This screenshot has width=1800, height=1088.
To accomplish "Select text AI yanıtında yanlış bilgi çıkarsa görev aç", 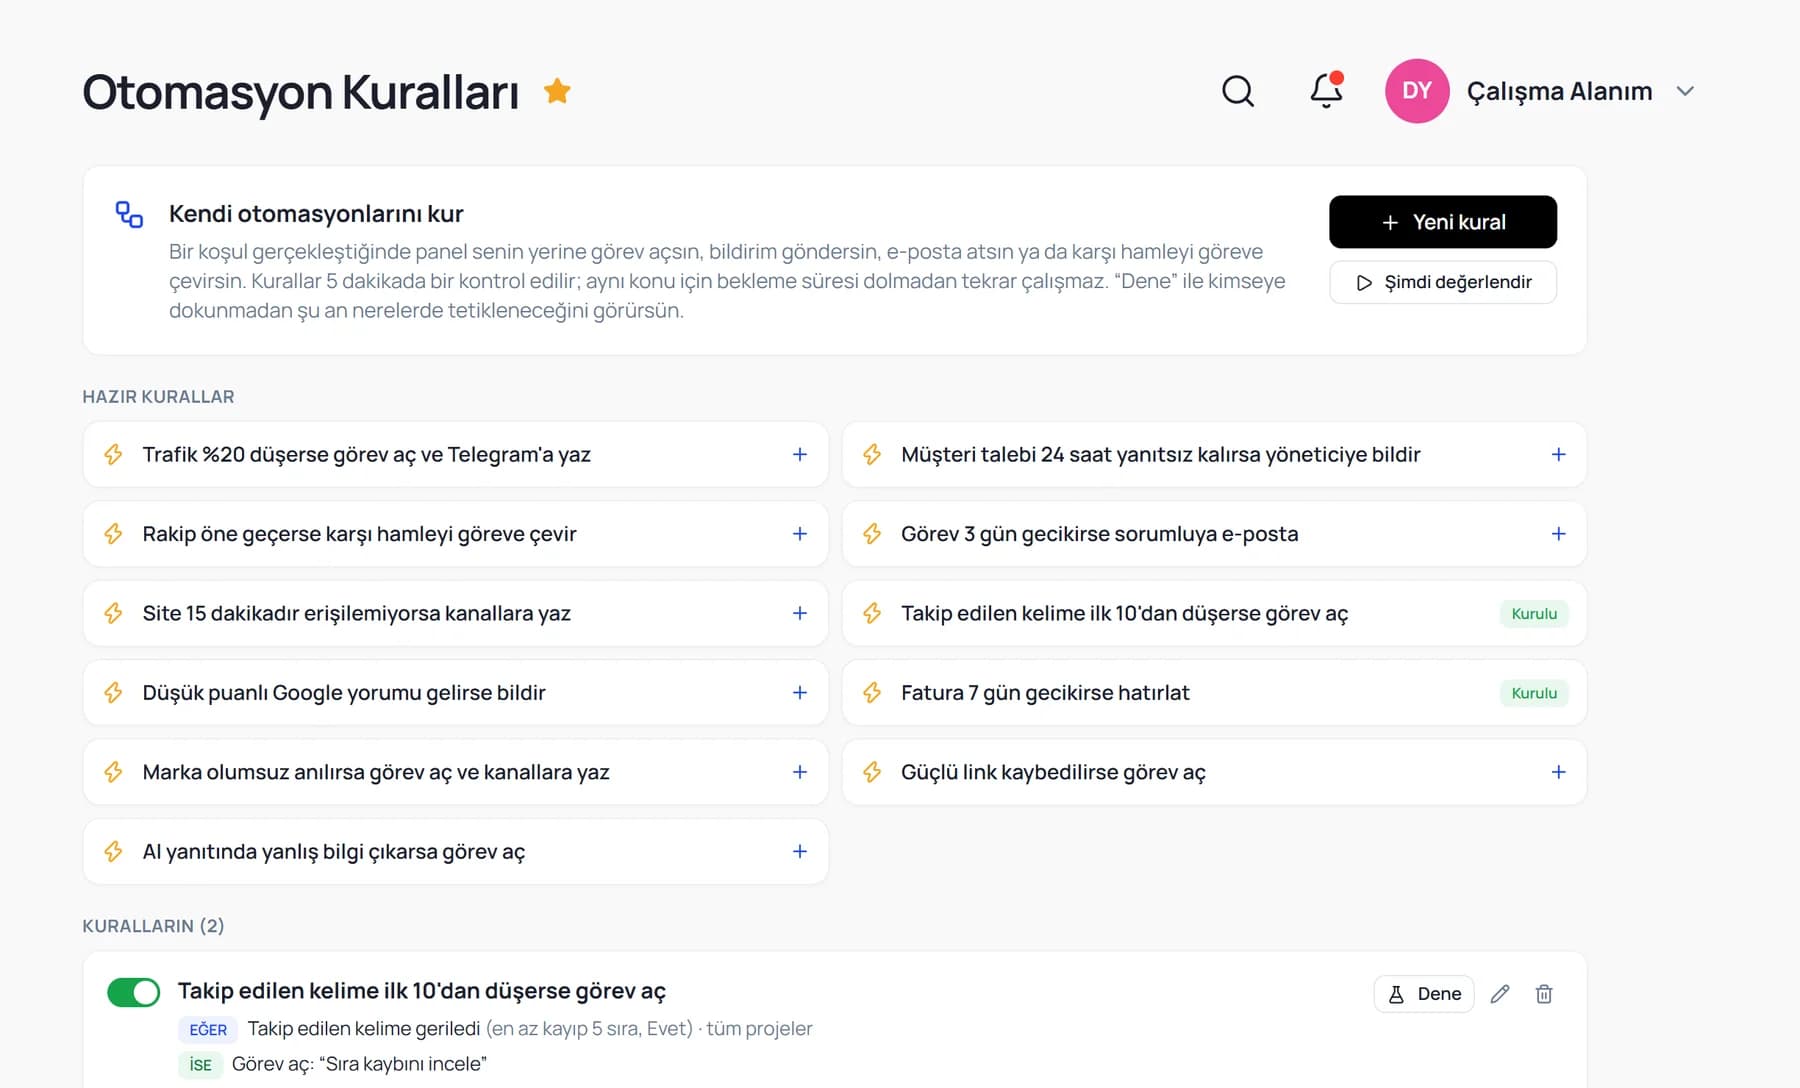I will [333, 851].
